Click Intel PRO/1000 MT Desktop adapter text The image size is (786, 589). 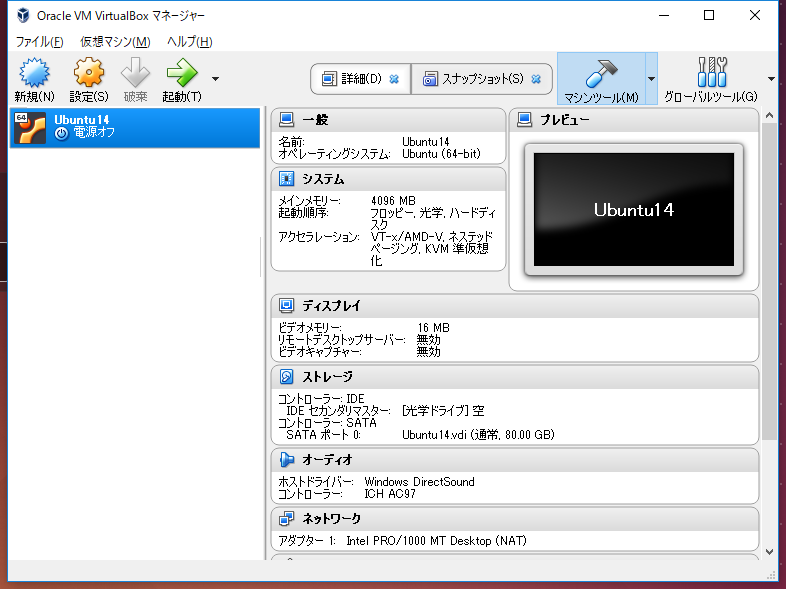(436, 541)
